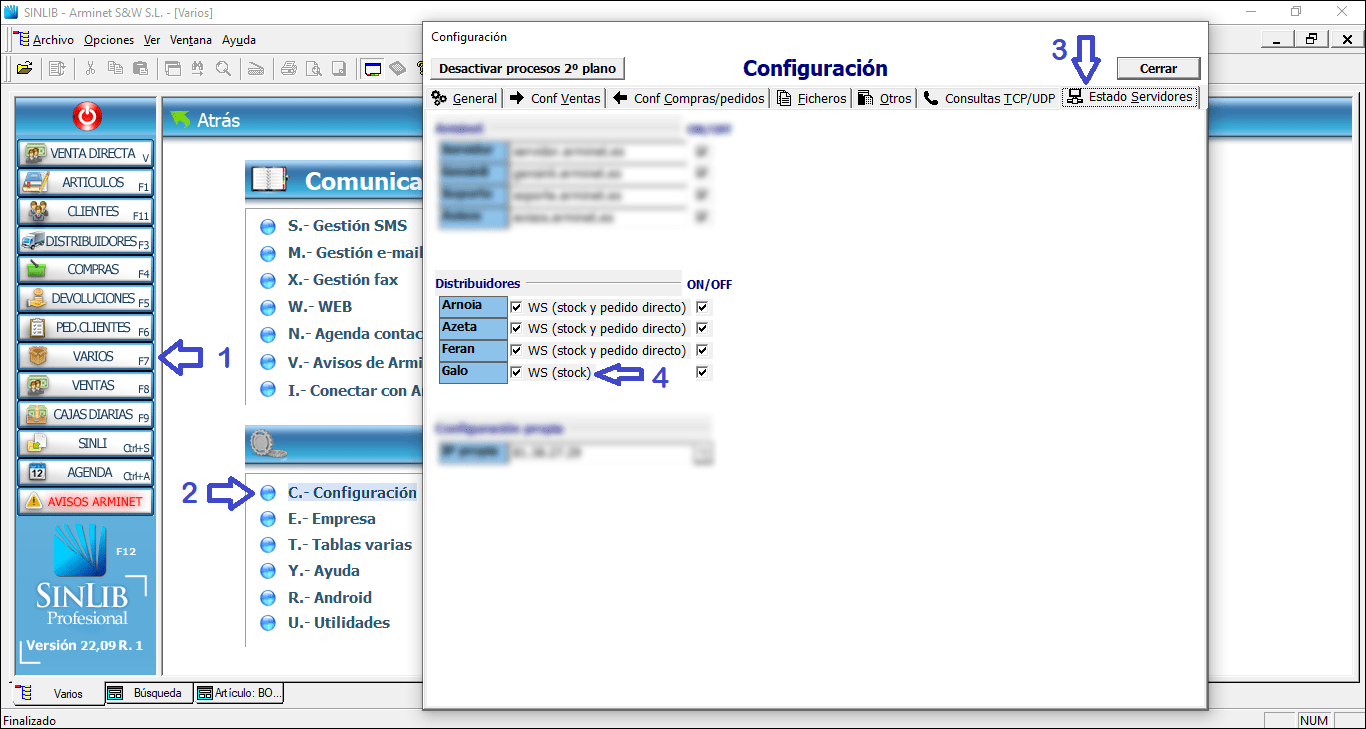1366x729 pixels.
Task: Open VENTAS module in the sidebar
Action: point(86,385)
